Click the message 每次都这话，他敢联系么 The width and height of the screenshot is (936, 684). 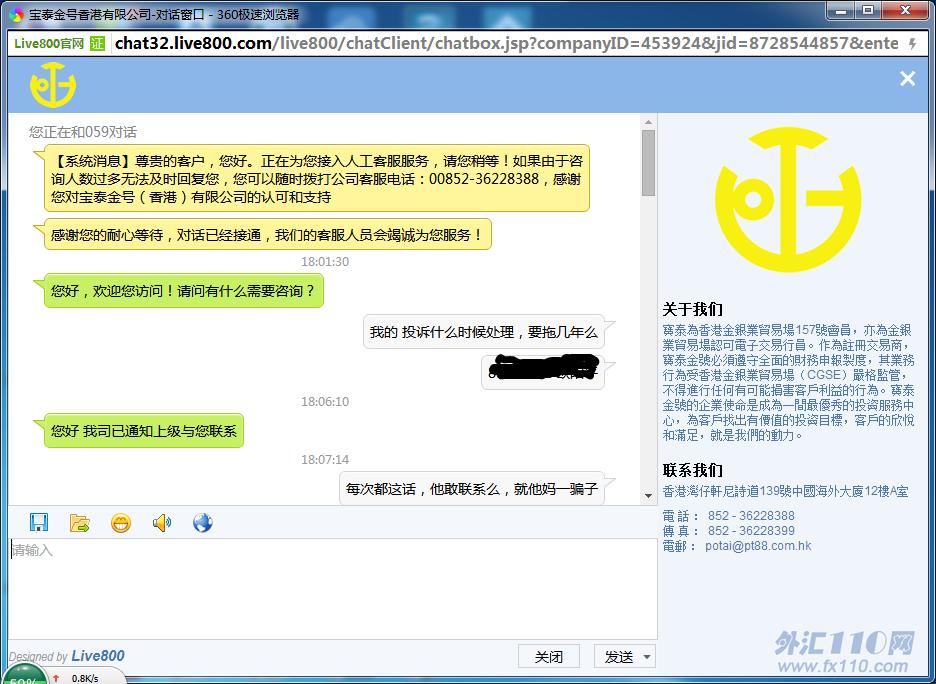[x=472, y=489]
